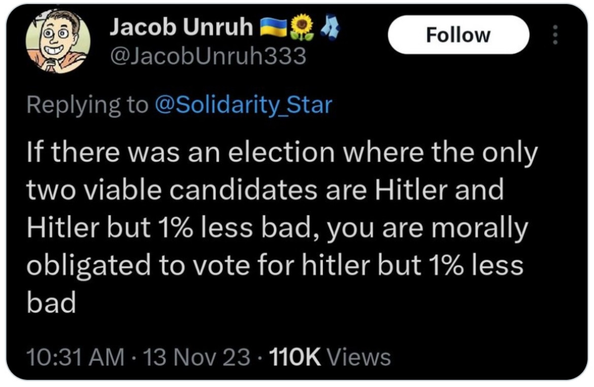Click the 10:31 AM timestamp

[75, 357]
